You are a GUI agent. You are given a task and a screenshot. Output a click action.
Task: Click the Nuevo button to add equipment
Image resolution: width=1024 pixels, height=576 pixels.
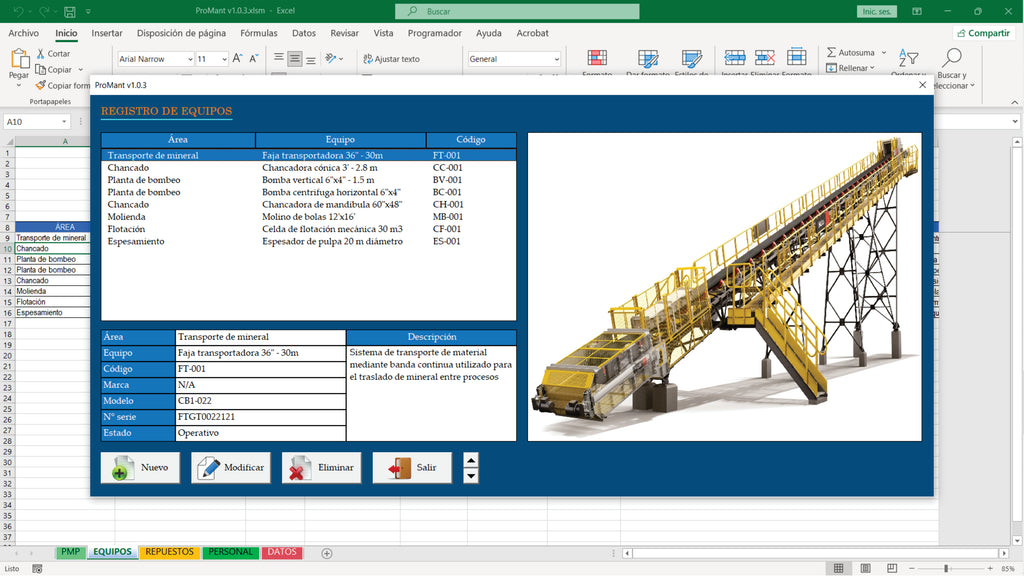[x=140, y=468]
